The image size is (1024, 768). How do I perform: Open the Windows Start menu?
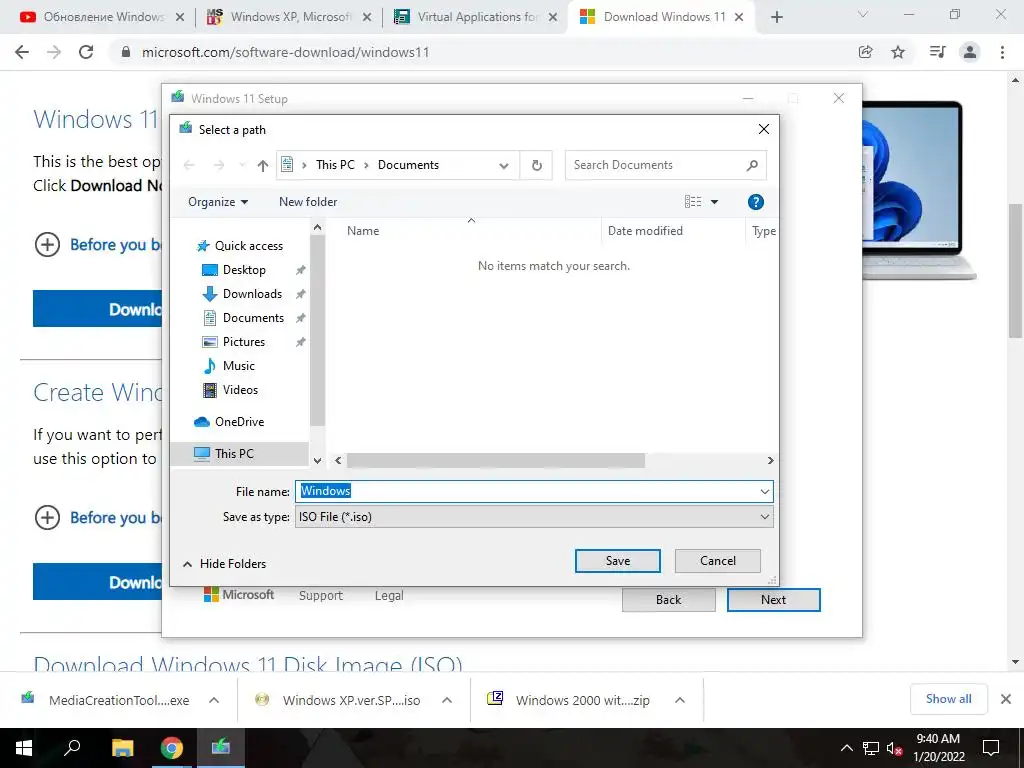tap(24, 748)
